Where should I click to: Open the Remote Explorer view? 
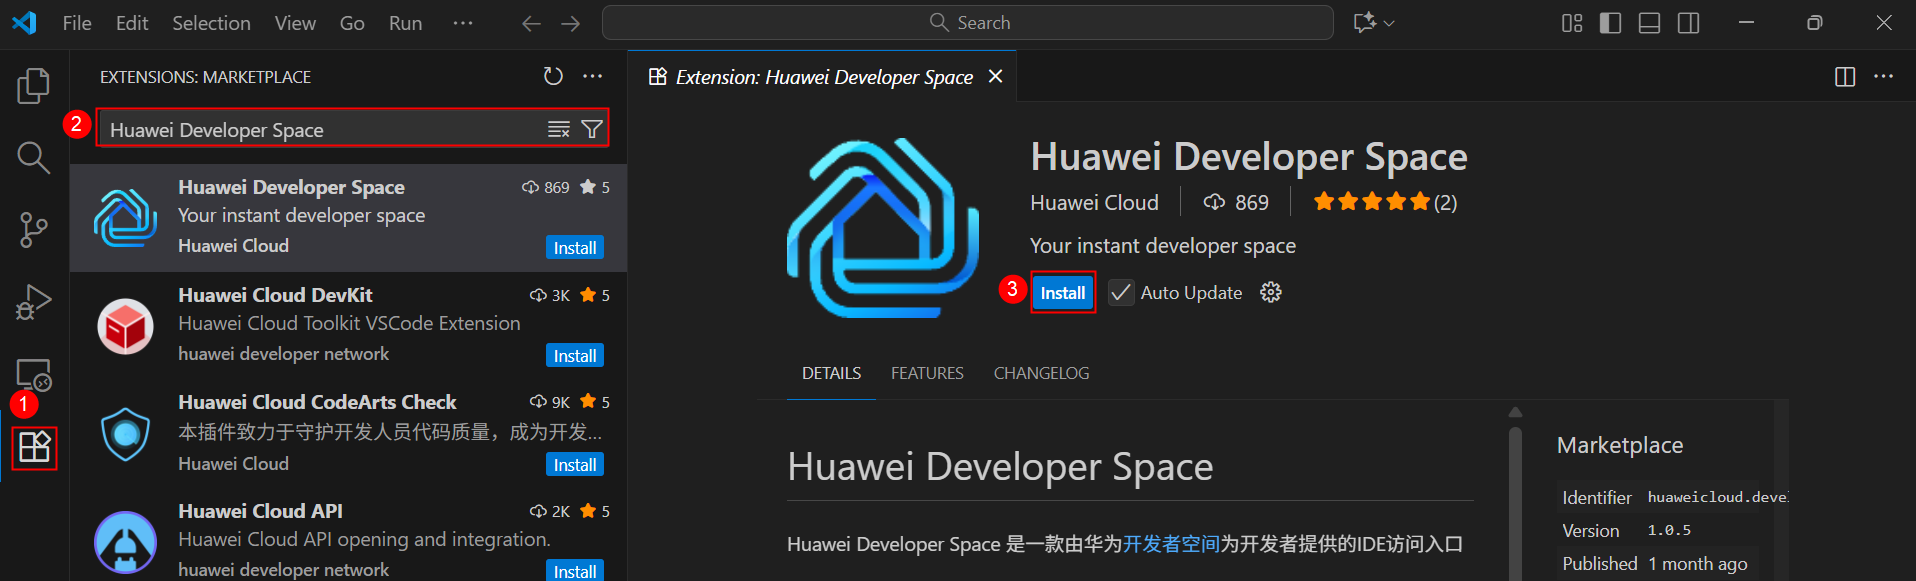33,374
